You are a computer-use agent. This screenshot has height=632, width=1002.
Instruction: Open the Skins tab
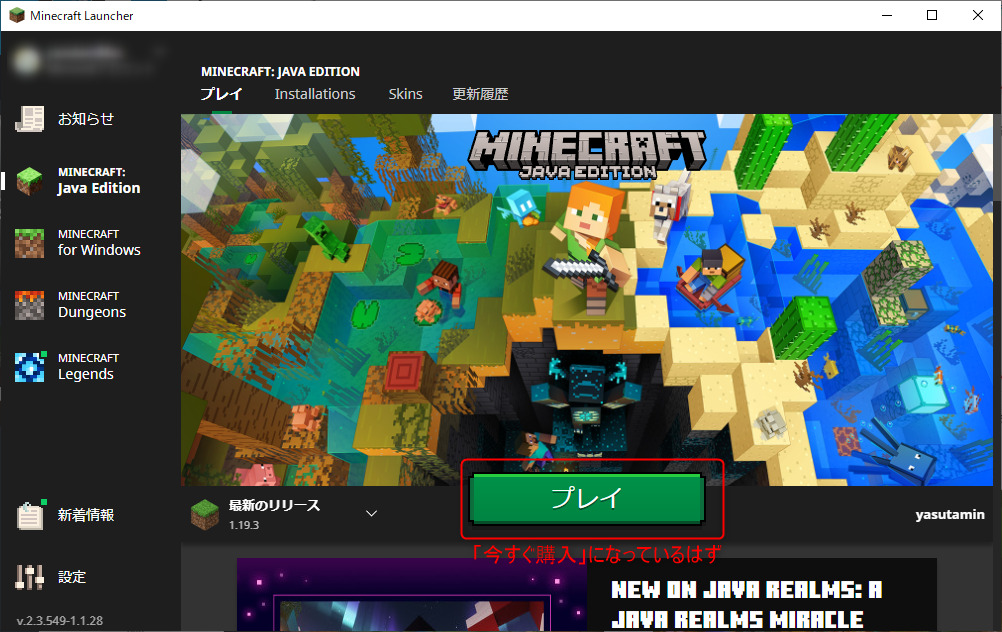(405, 94)
